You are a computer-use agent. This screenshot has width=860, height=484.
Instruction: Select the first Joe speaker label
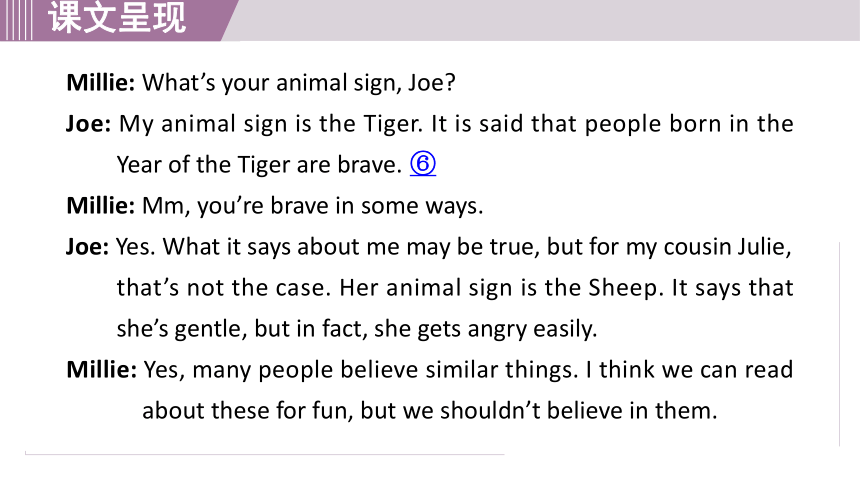click(x=88, y=124)
